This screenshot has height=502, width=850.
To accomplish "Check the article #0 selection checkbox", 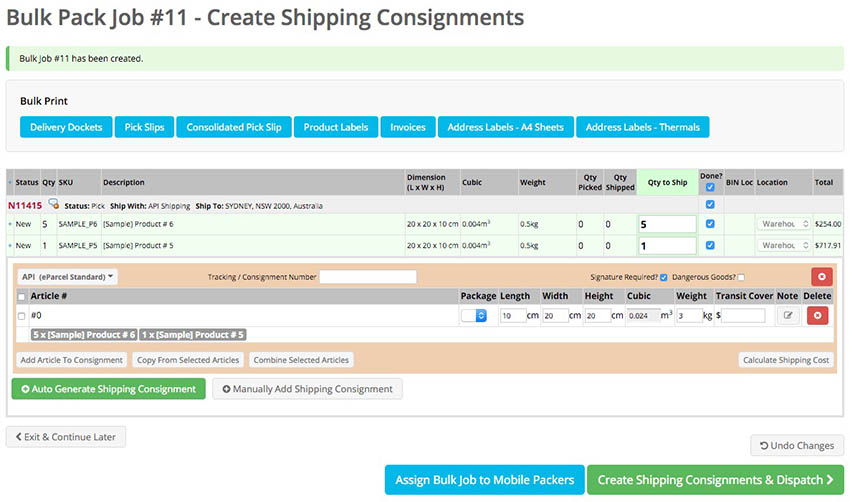I will click(21, 316).
